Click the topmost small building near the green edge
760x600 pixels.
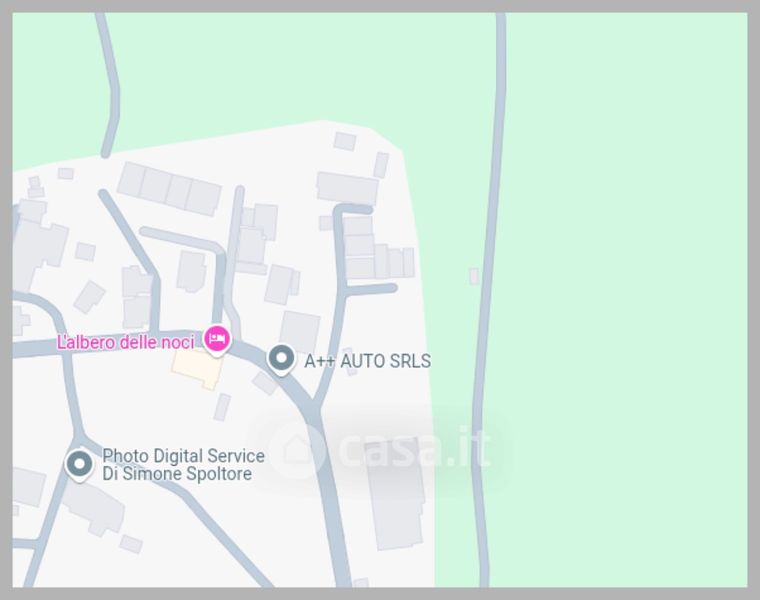pos(345,141)
